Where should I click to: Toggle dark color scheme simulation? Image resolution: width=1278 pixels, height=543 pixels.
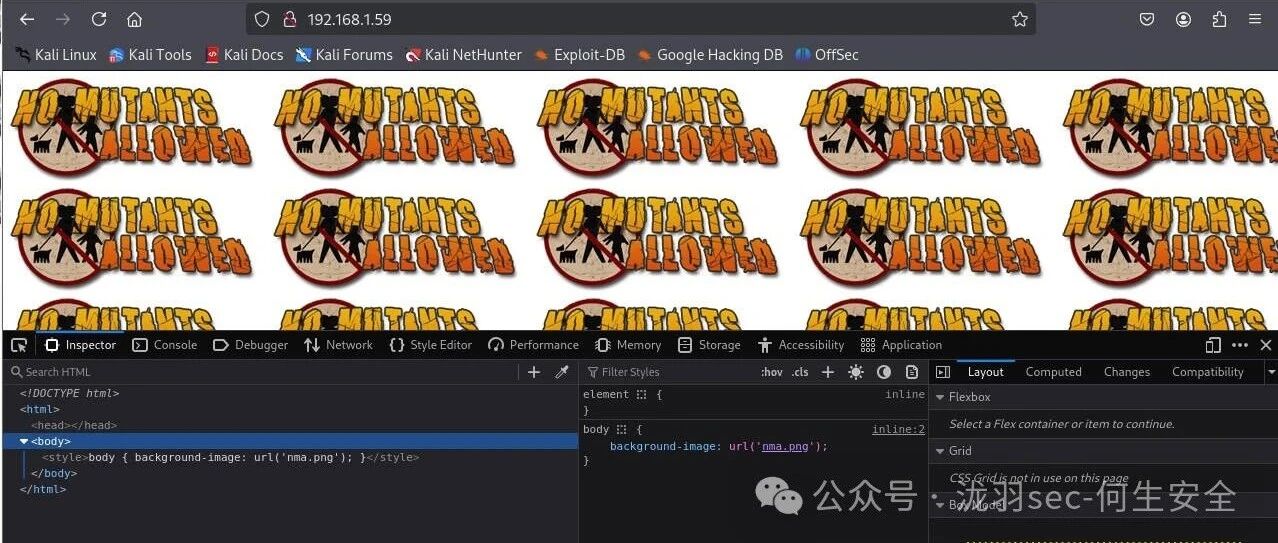[x=884, y=372]
